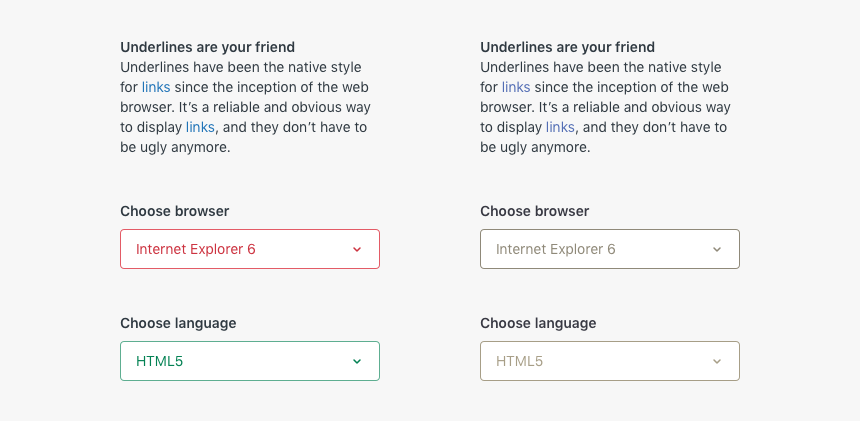
Task: Follow the 'links' link after 'for' in the right paragraph
Action: click(516, 87)
